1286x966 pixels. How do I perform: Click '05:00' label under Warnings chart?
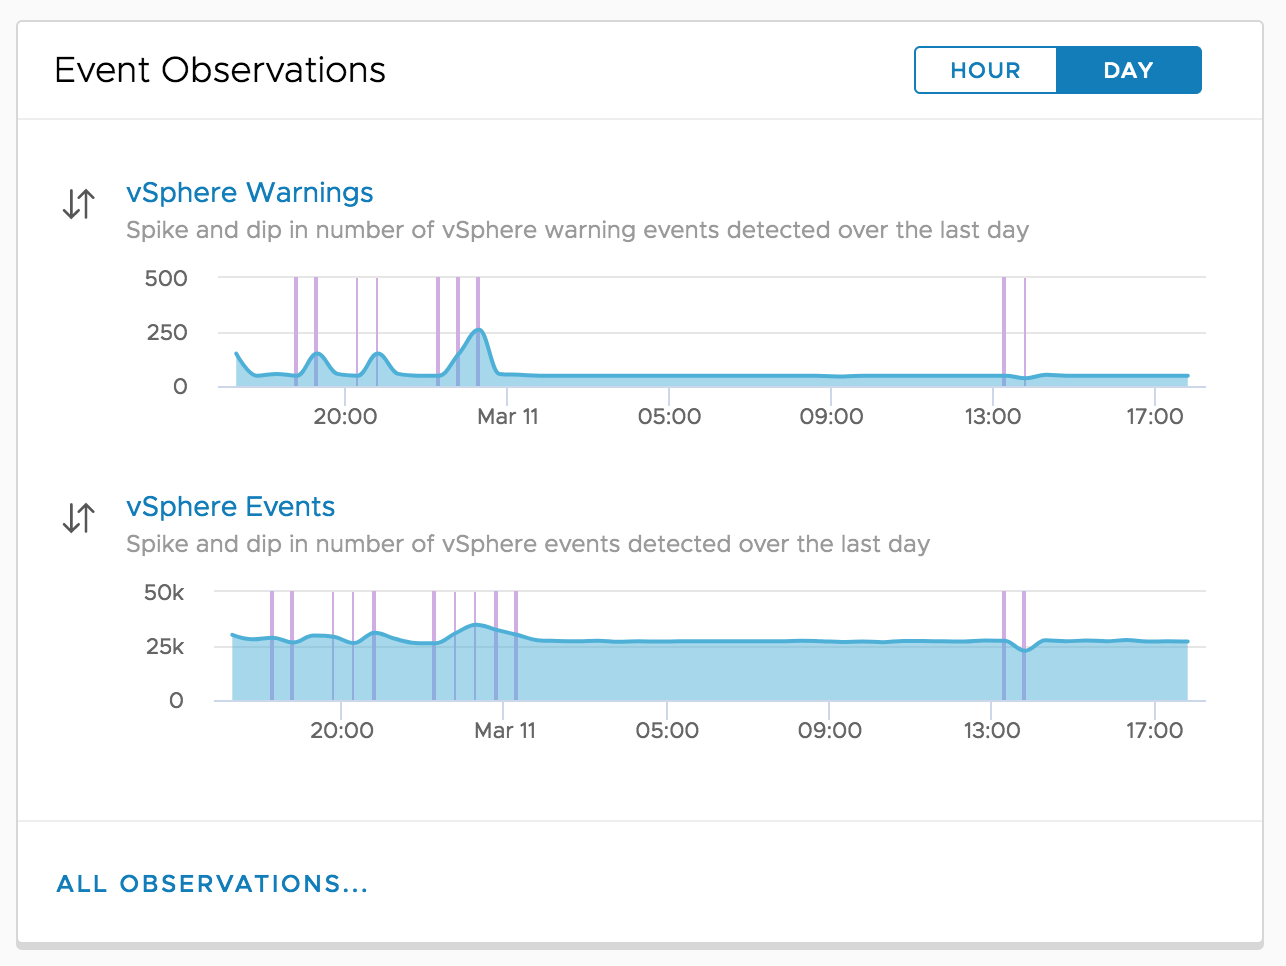669,416
